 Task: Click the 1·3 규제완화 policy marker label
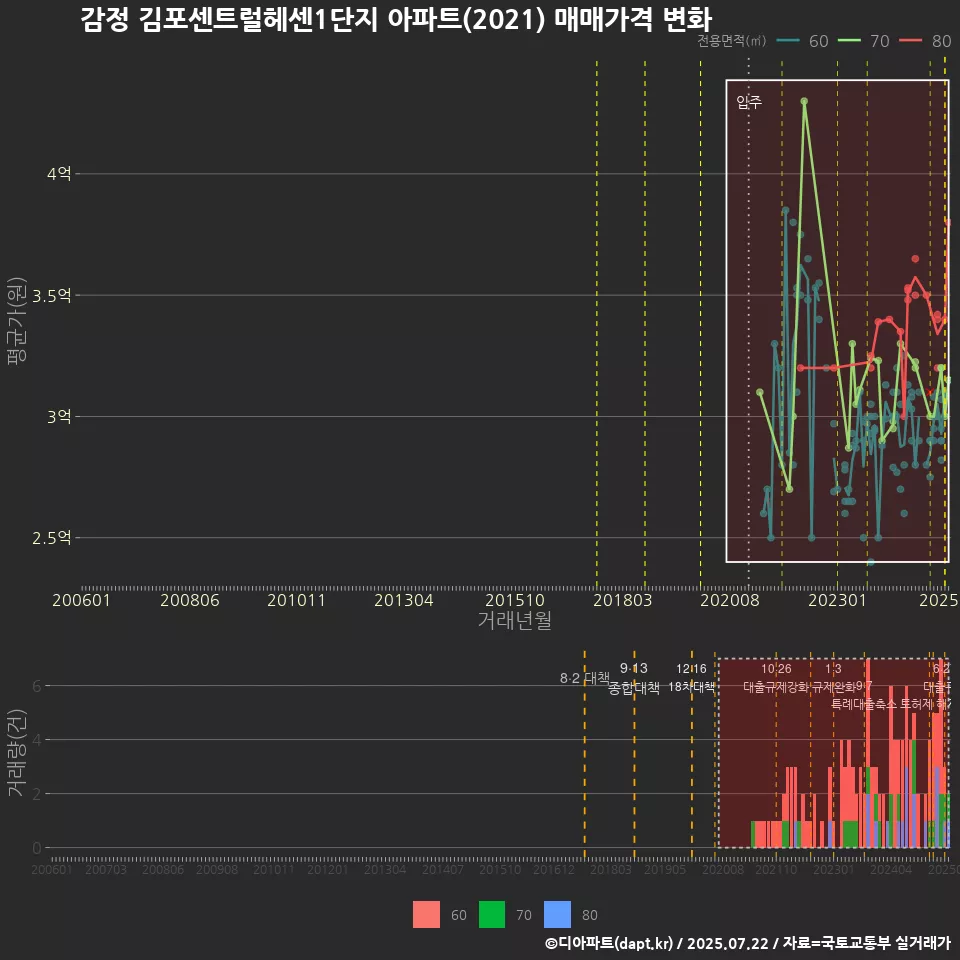833,678
